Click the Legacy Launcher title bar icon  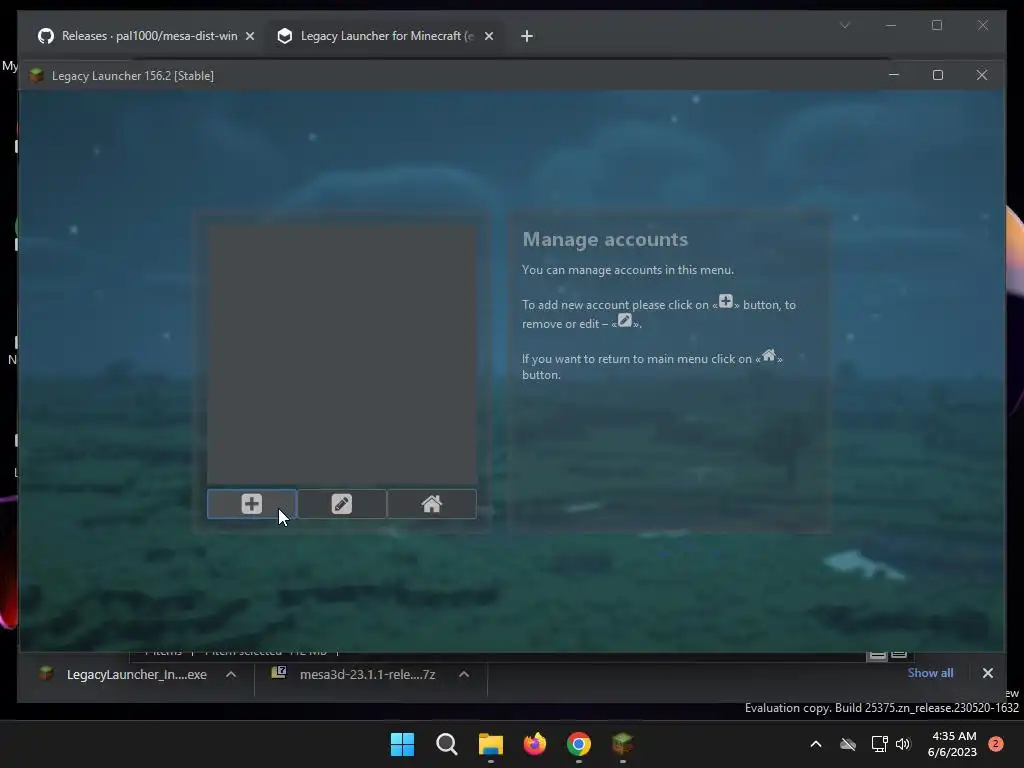[37, 75]
